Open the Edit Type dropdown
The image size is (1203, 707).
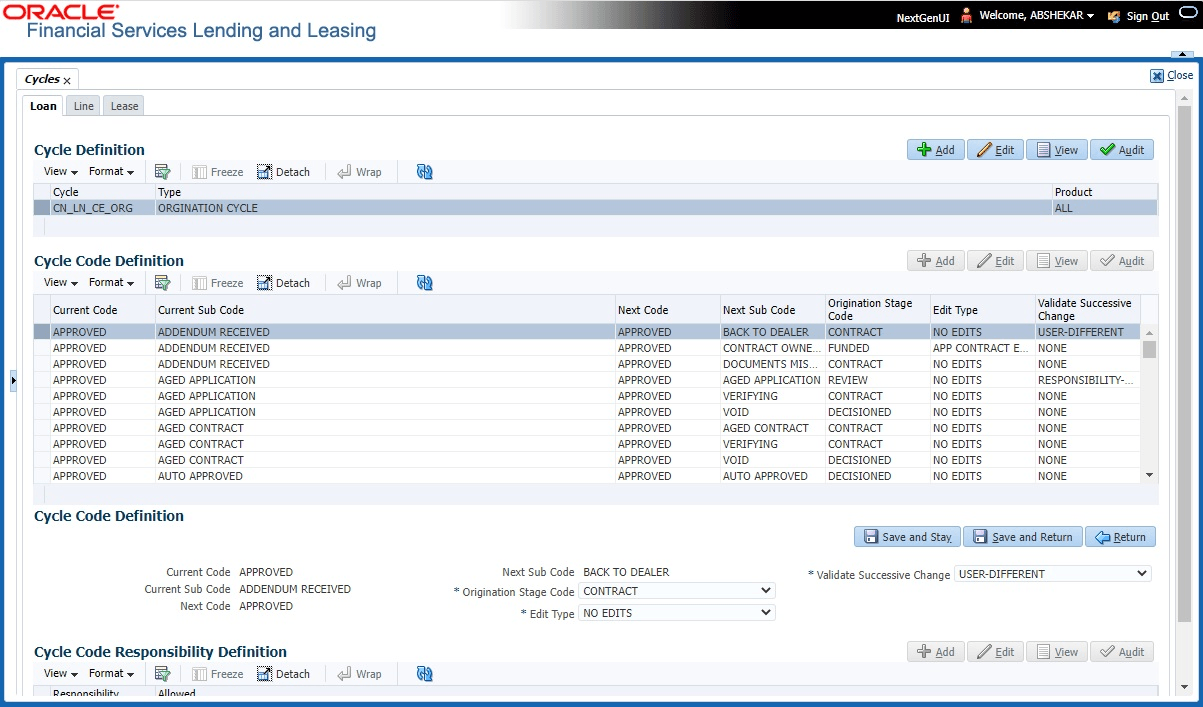677,613
